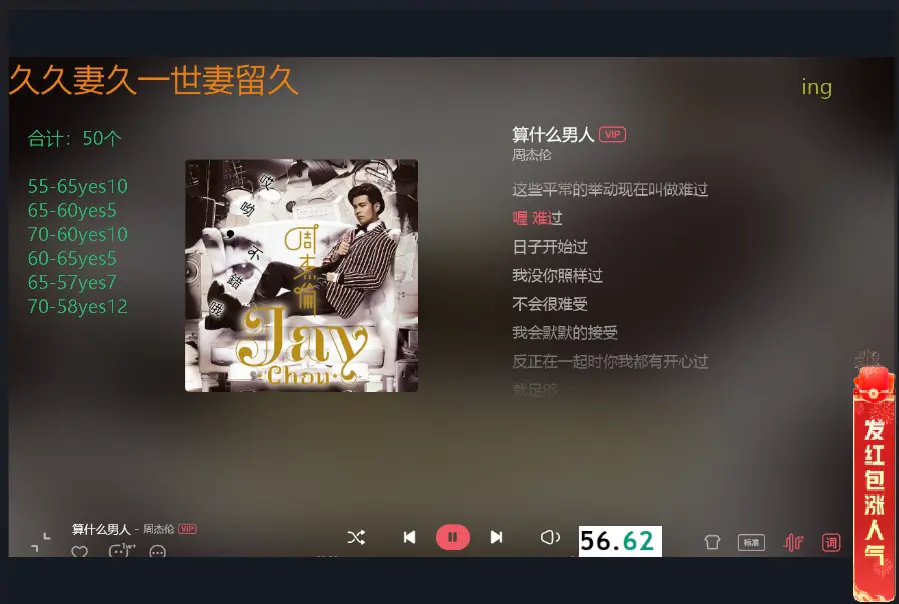Click the Jay Chou album cover

[x=302, y=275]
